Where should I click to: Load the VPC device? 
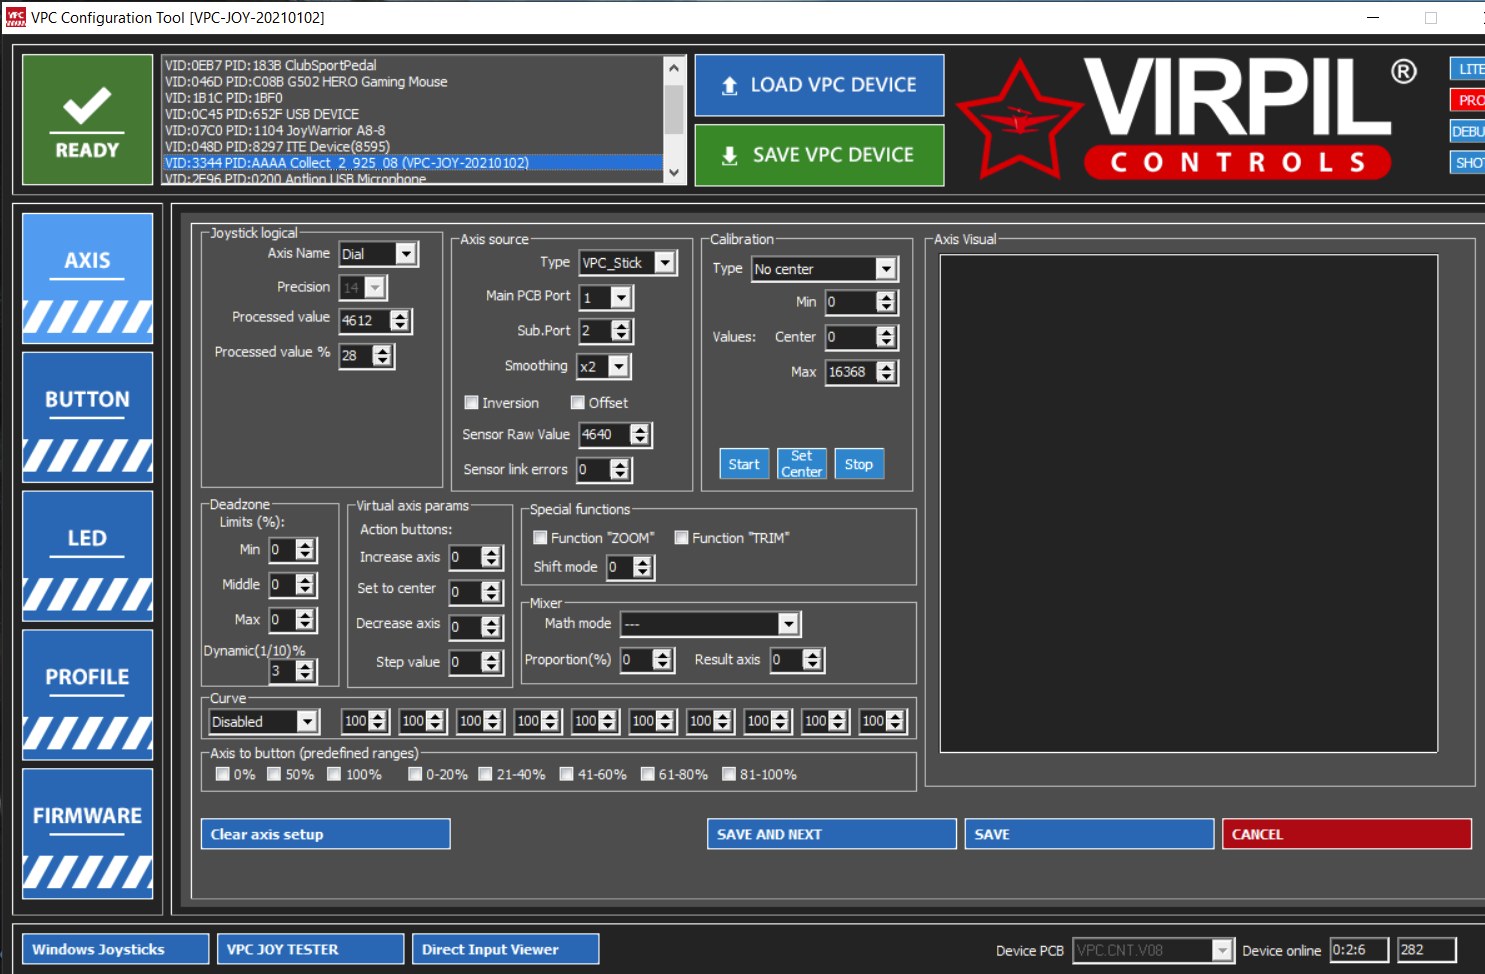coord(819,85)
